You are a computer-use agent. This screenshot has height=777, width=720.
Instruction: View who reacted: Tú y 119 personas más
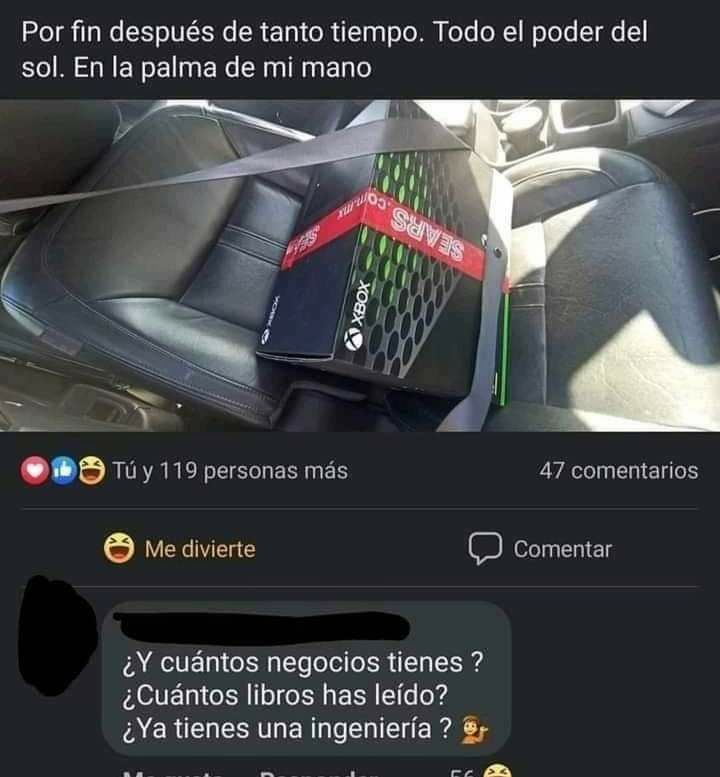pyautogui.click(x=230, y=471)
